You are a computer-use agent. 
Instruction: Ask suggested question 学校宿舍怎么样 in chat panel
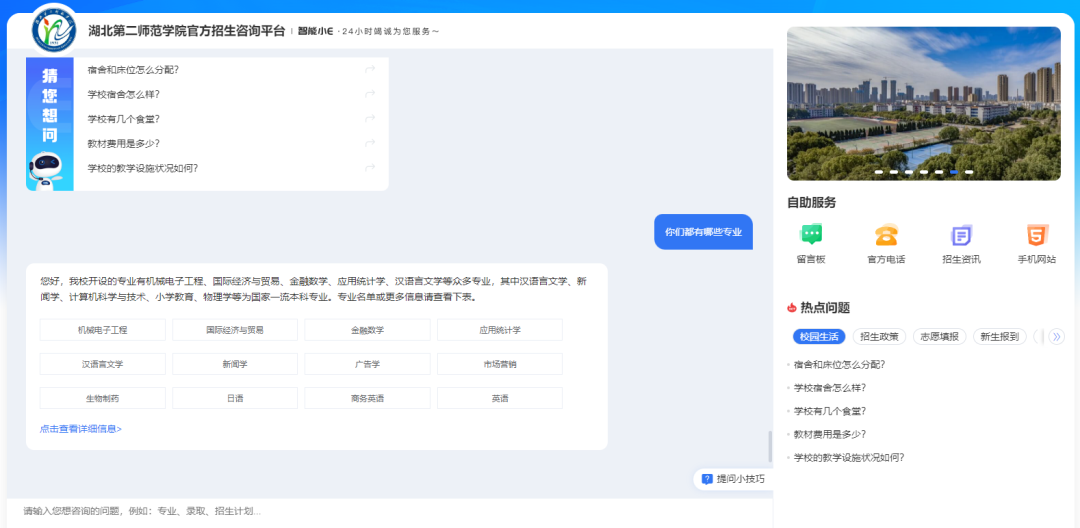point(123,94)
